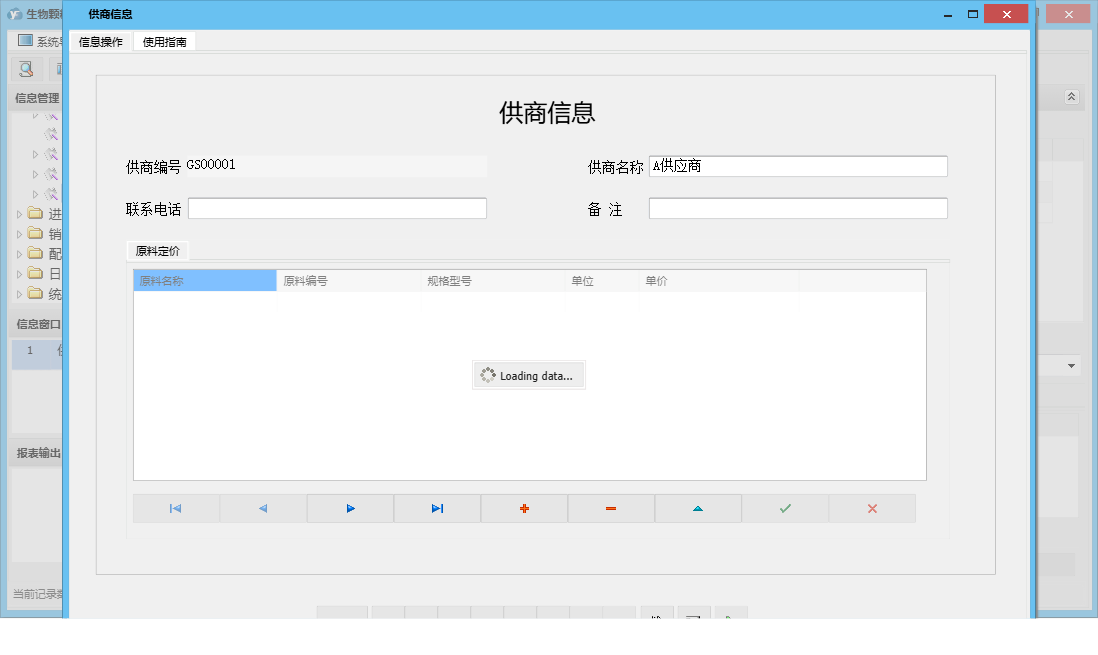1098x655 pixels.
Task: Select the 信息操作 tab
Action: coord(100,42)
